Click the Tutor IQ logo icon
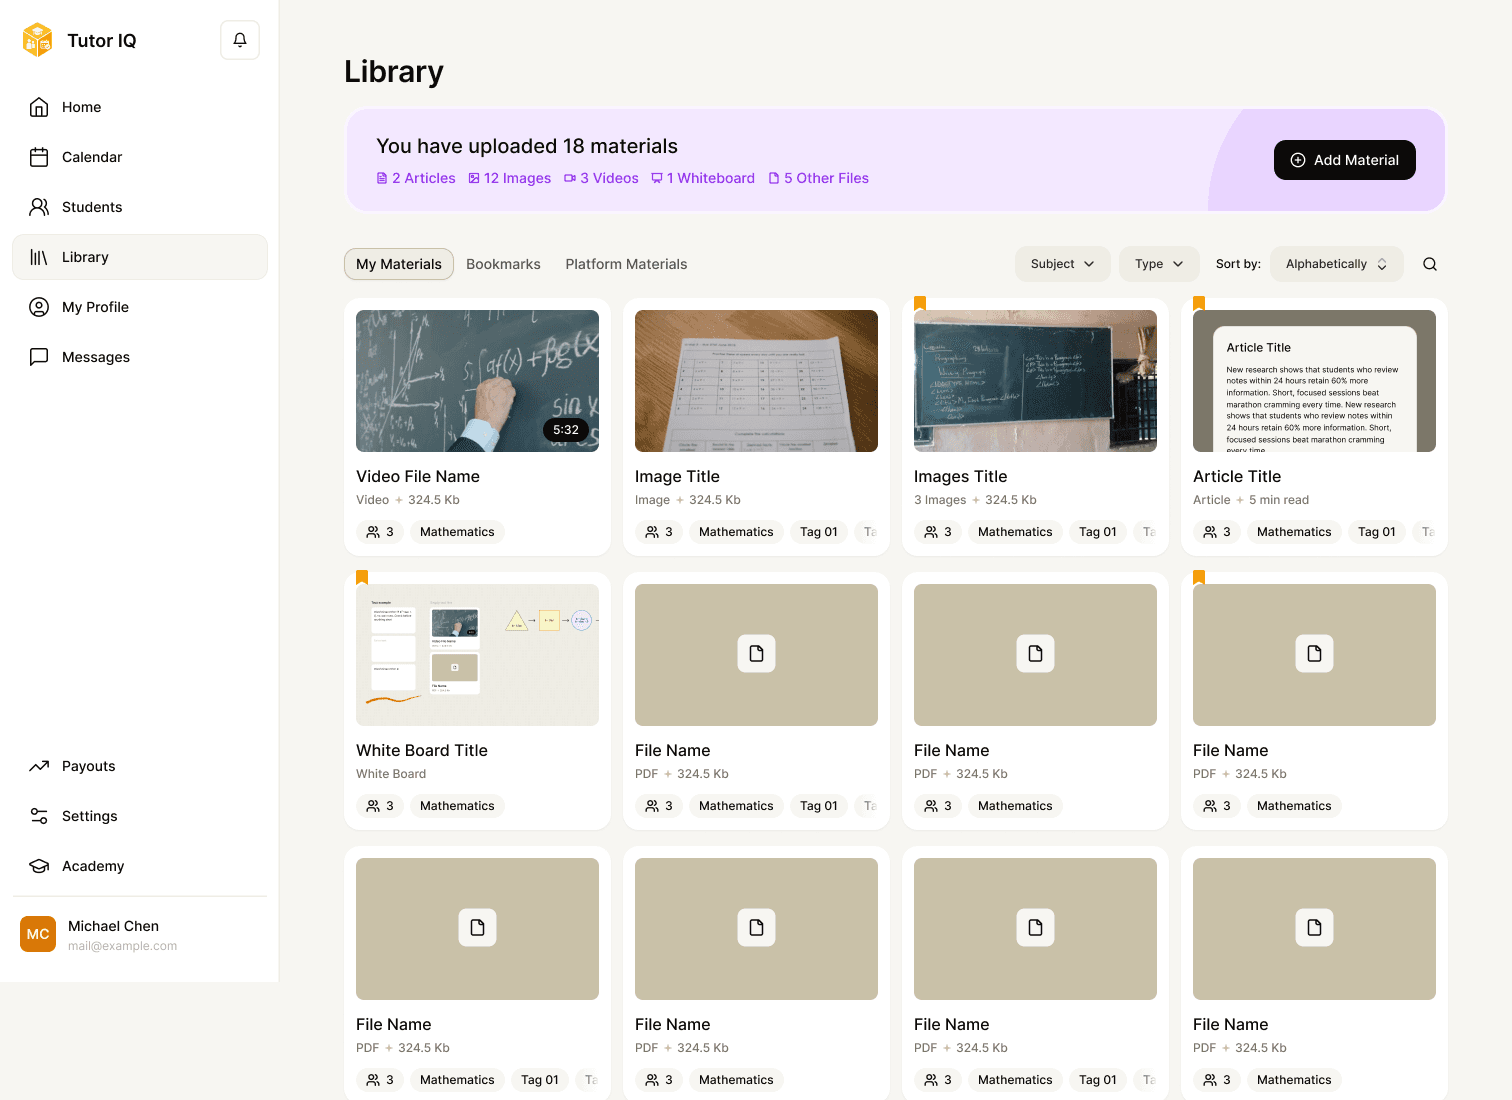1512x1100 pixels. click(x=38, y=40)
